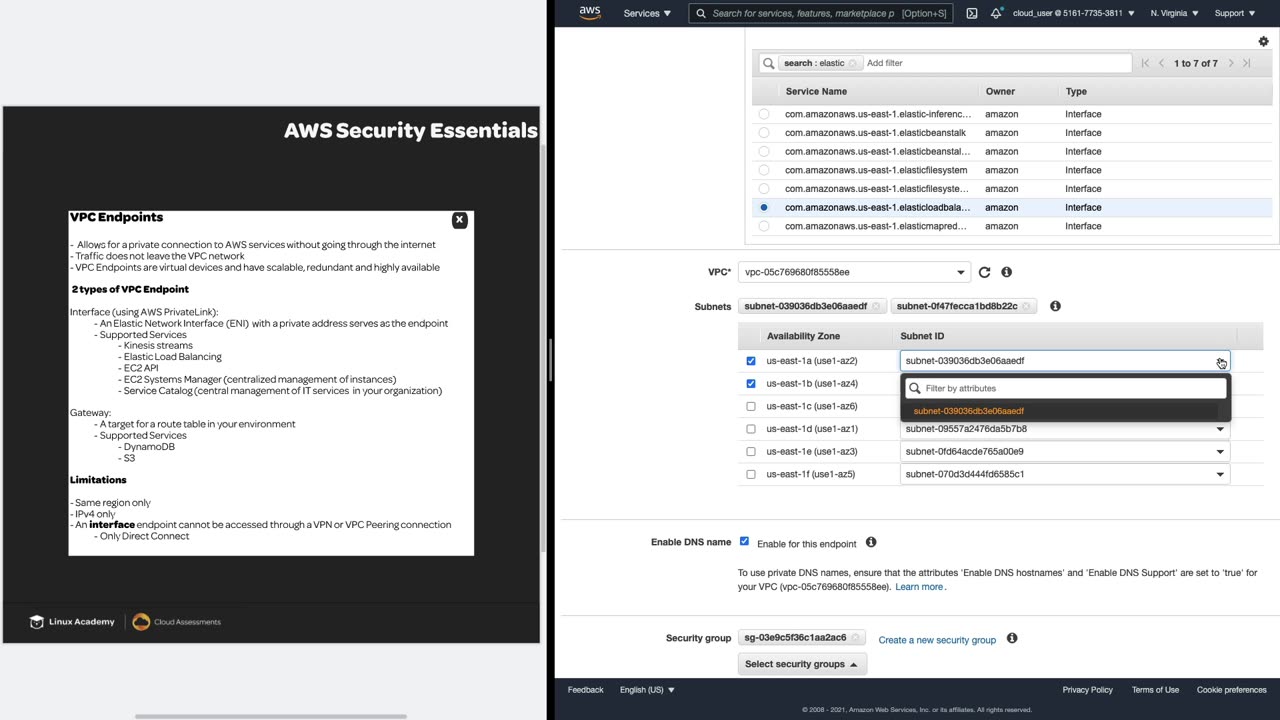This screenshot has height=720, width=1280.
Task: Click the notifications bell icon
Action: (996, 13)
